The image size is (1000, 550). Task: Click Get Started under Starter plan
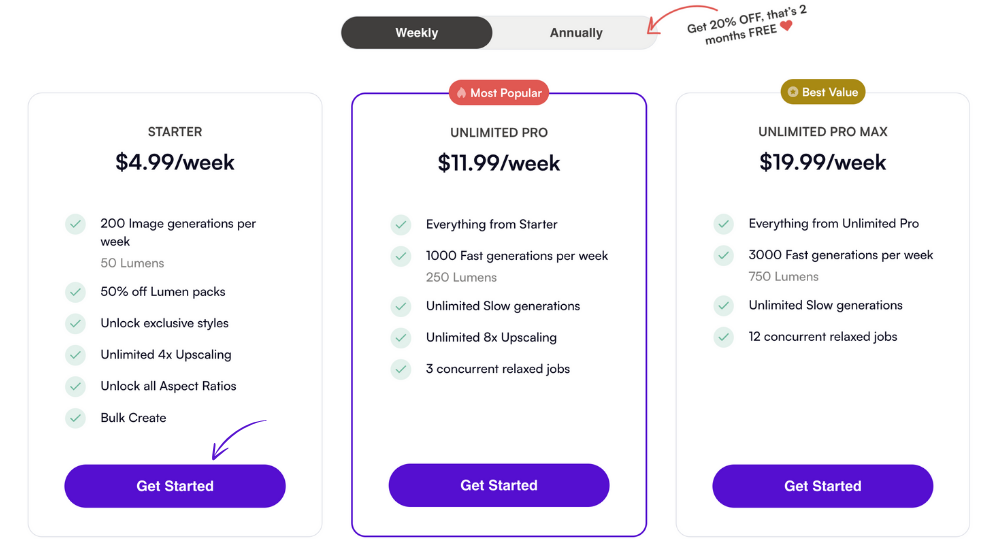click(x=175, y=486)
